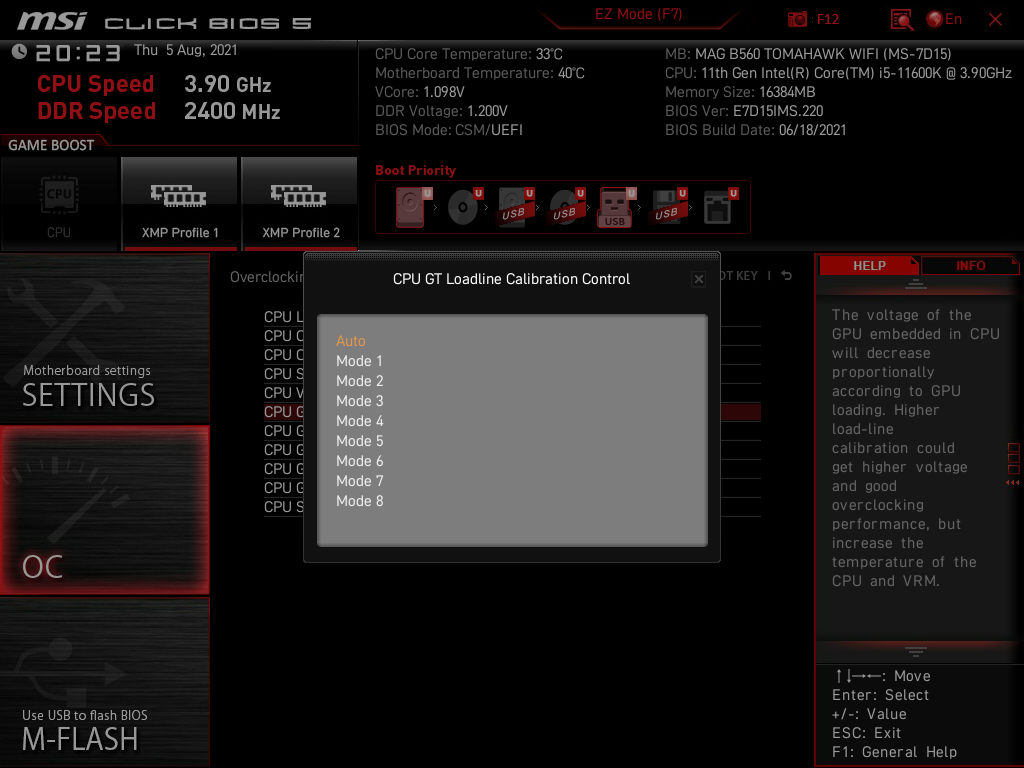This screenshot has height=768, width=1024.
Task: Click the back arrow beside HOT KEY
Action: [787, 276]
